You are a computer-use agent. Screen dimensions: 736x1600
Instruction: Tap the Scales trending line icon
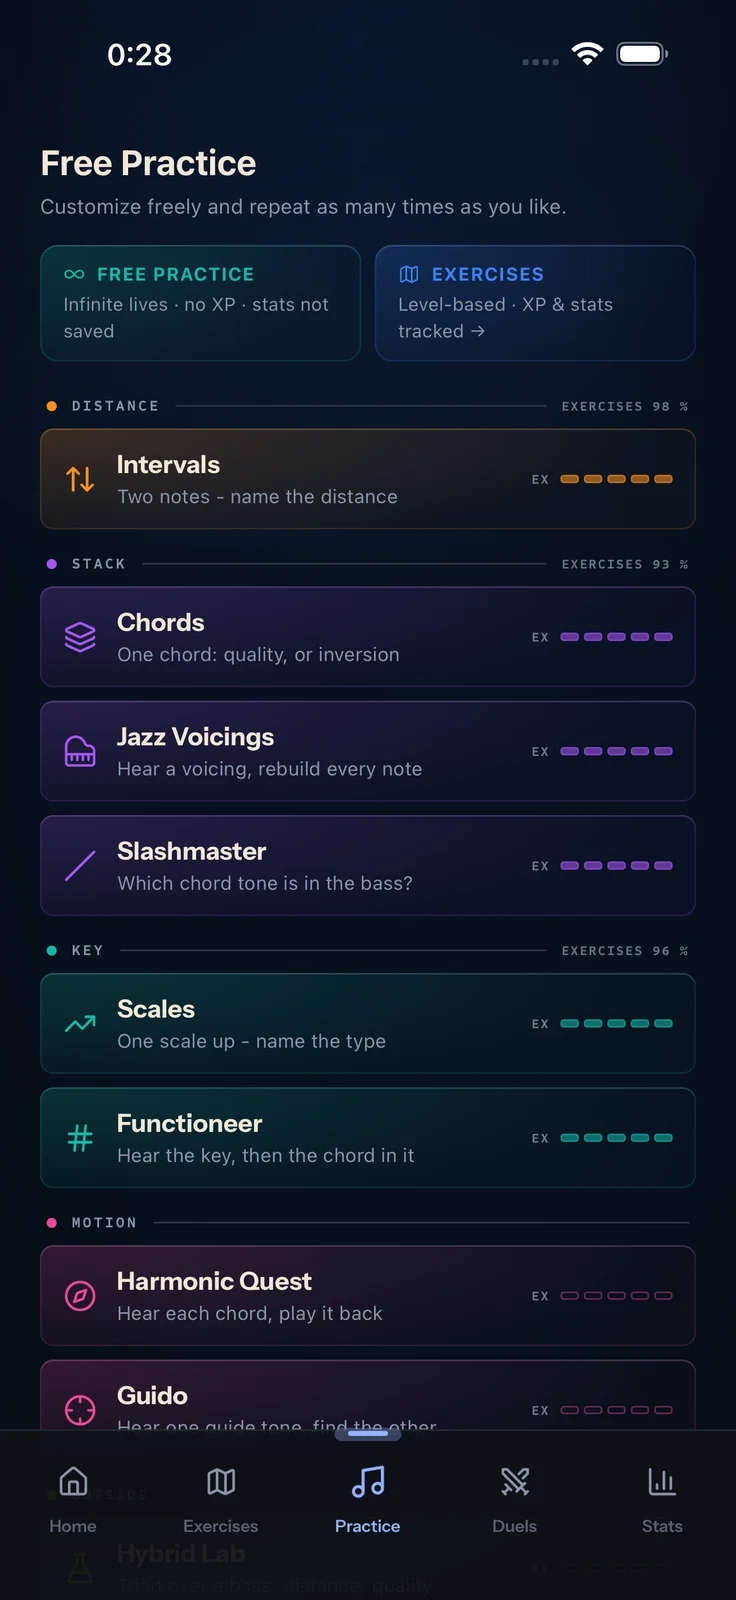click(80, 1023)
